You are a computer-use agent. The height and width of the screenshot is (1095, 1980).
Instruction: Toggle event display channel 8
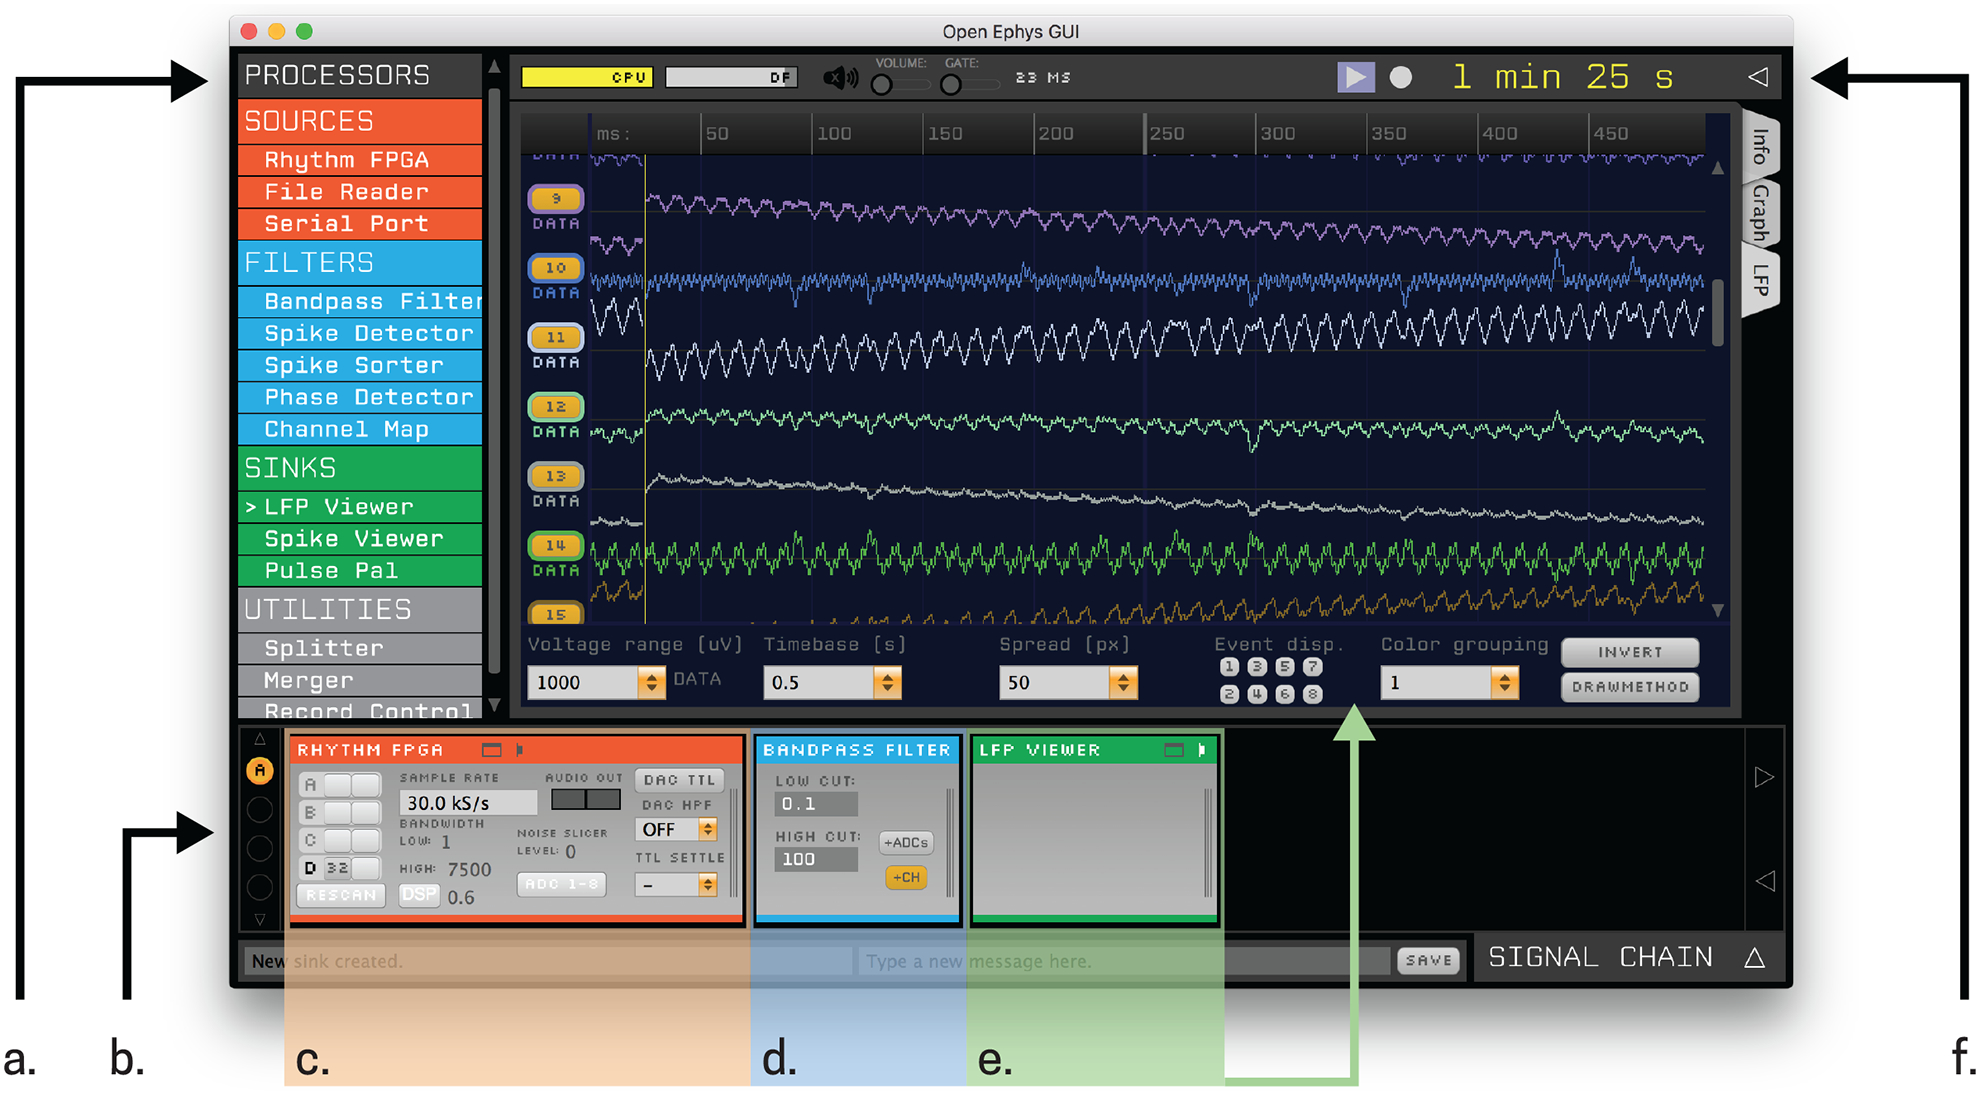pos(1313,694)
